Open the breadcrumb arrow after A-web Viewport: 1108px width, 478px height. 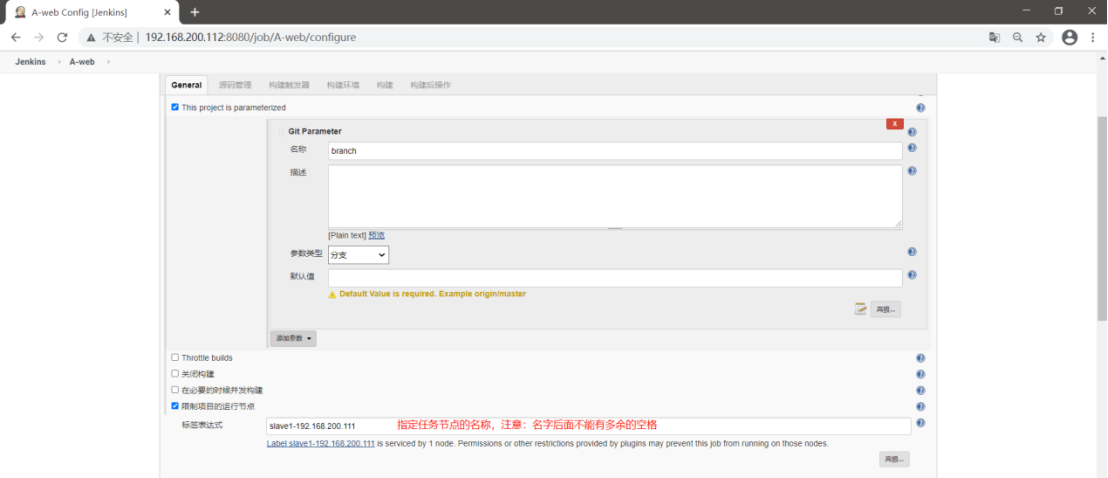point(107,62)
